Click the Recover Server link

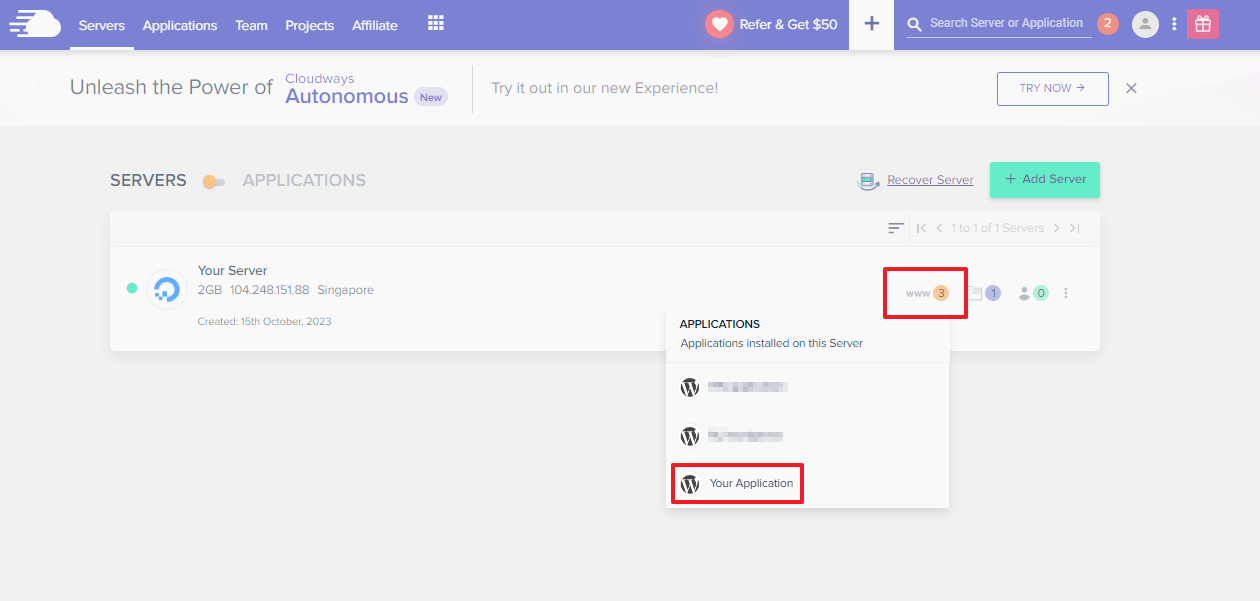tap(930, 180)
